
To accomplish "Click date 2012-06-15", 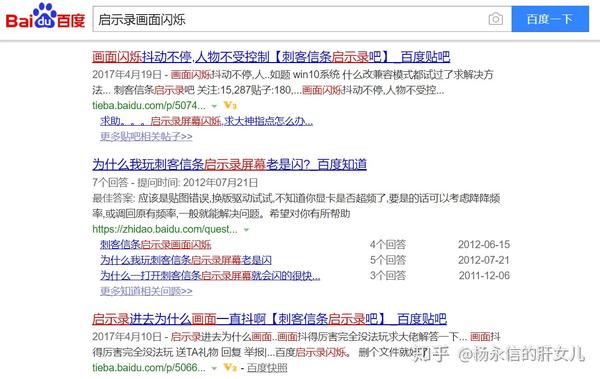I will click(x=484, y=244).
